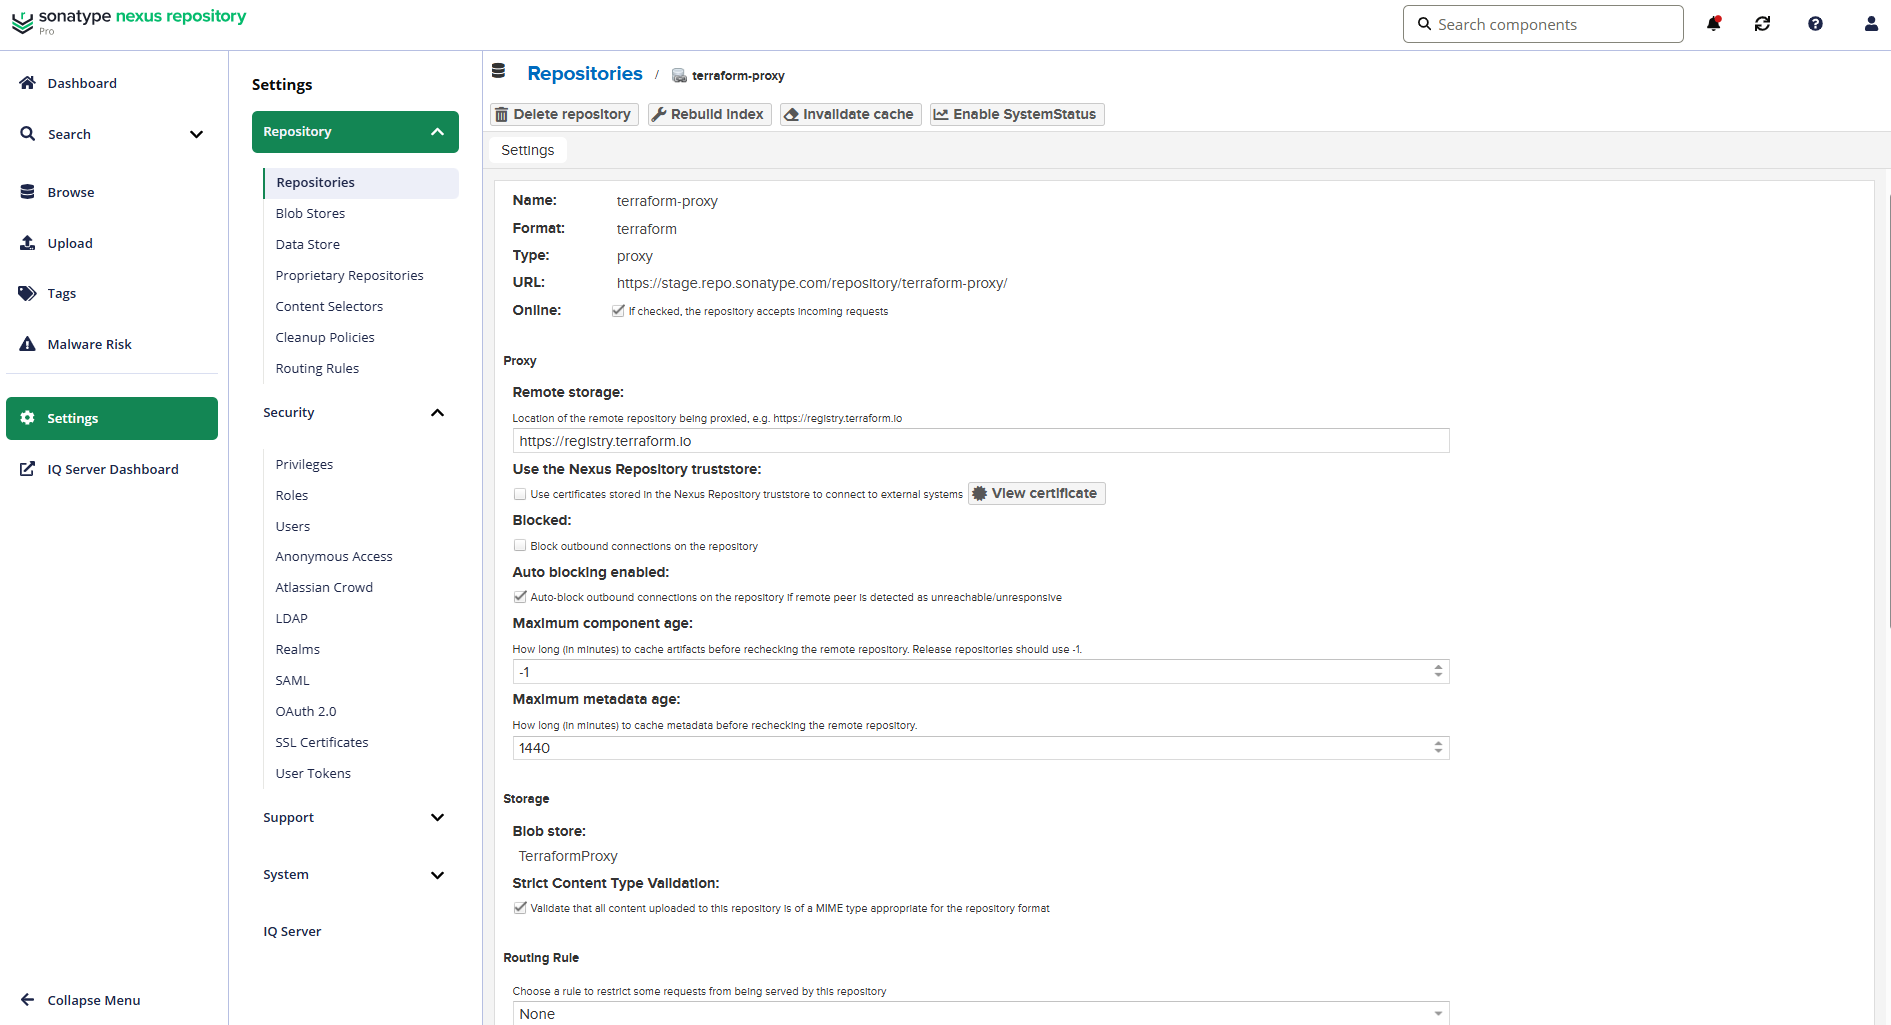Viewport: 1891px width, 1025px height.
Task: Open Privileges under Security
Action: click(x=304, y=465)
